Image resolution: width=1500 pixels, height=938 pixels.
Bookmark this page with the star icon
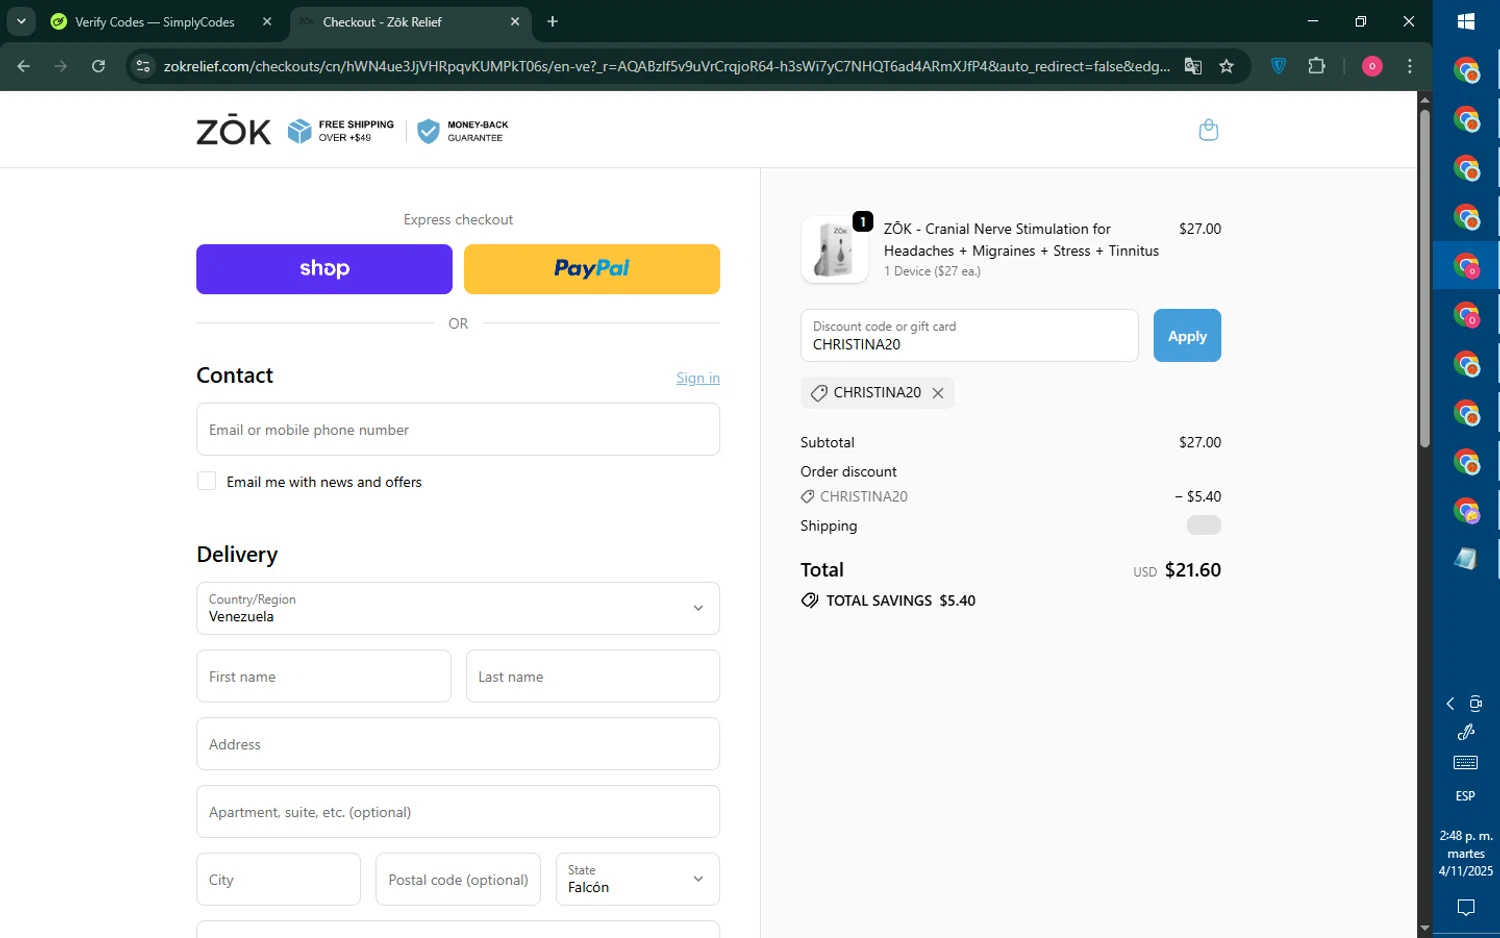(x=1226, y=66)
